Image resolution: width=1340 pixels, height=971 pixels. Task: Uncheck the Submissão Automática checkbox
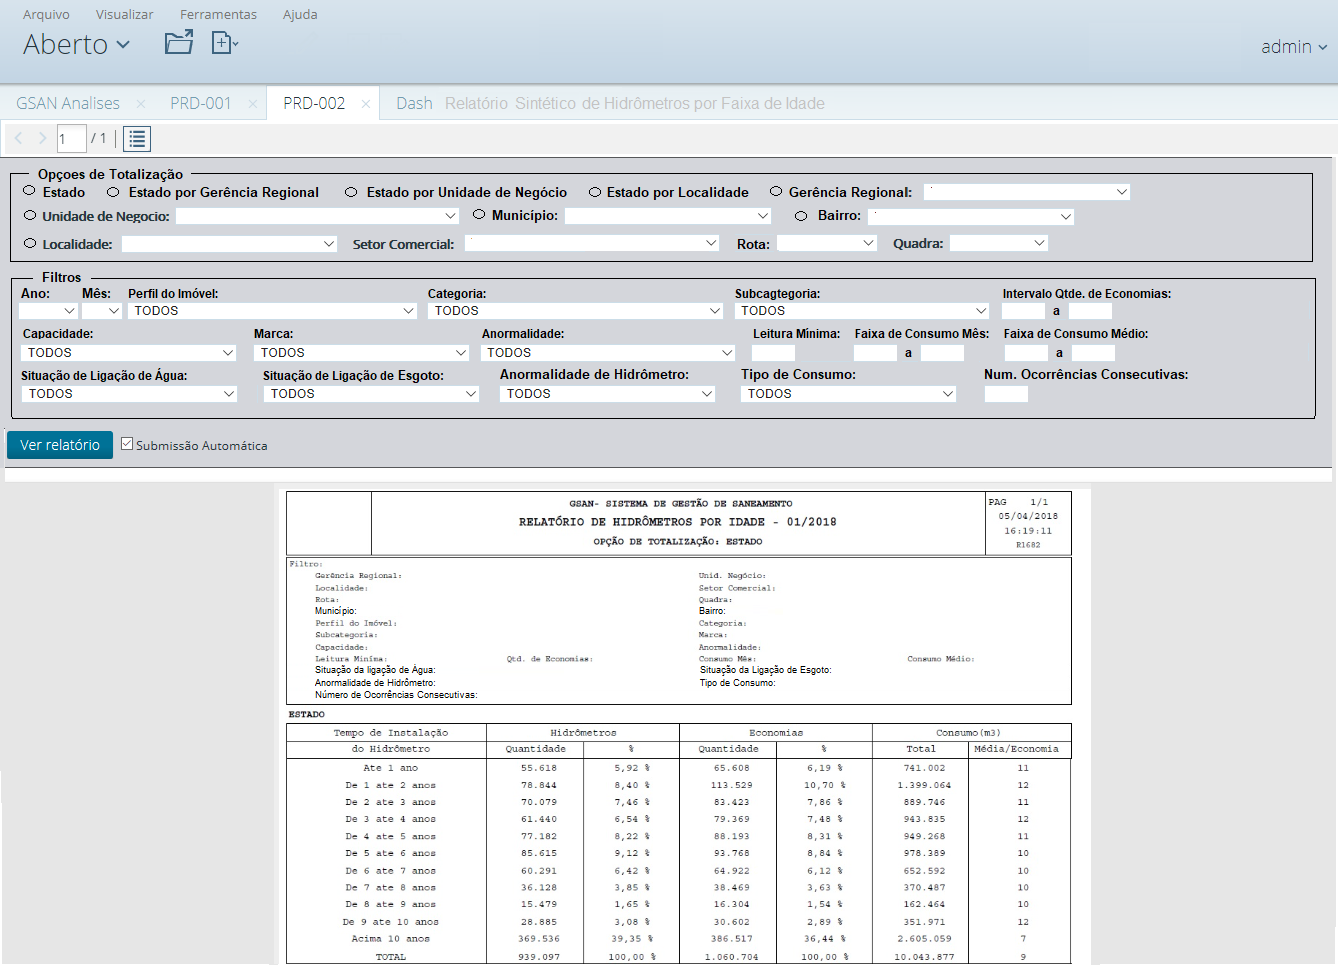[127, 444]
